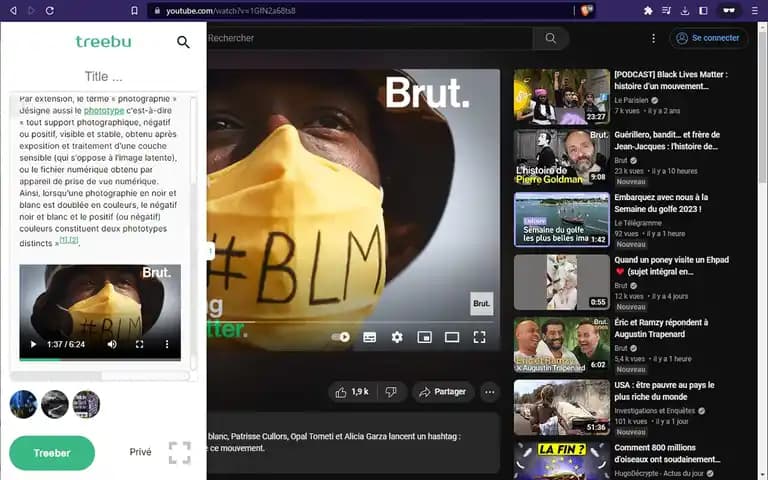Click the YouTube Rechercher search field
Viewport: 768px width, 480px height.
pos(369,38)
